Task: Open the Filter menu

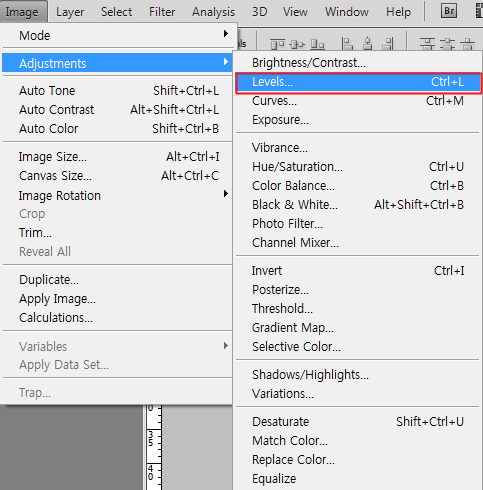Action: (162, 12)
